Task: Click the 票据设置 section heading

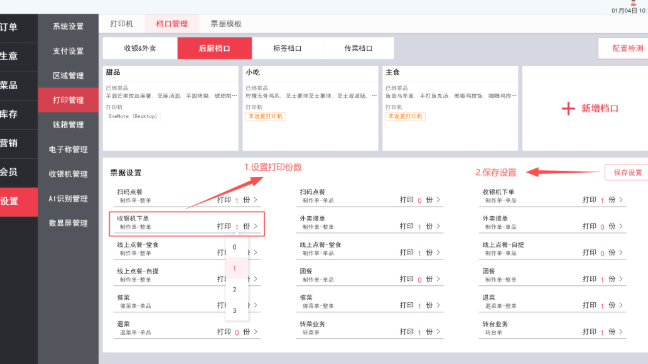Action: tap(126, 173)
